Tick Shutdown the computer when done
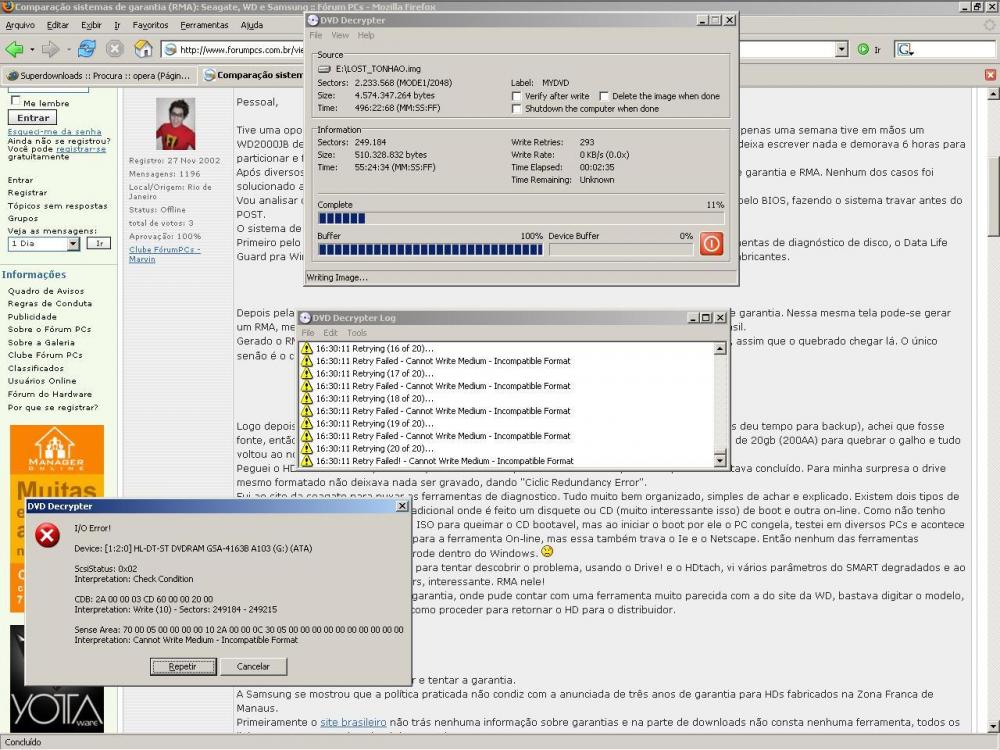1000x750 pixels. point(517,108)
